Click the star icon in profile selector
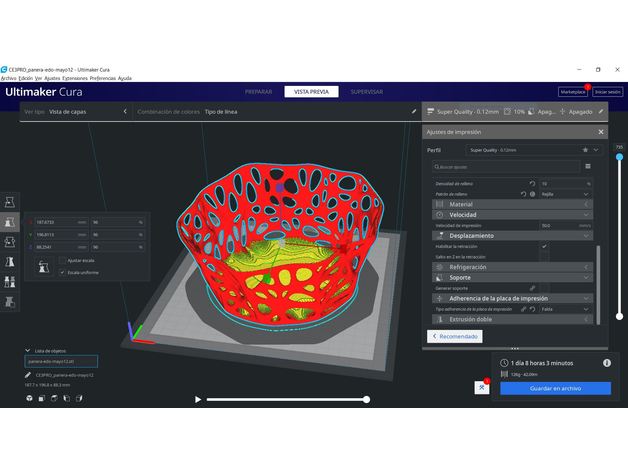 (x=585, y=150)
